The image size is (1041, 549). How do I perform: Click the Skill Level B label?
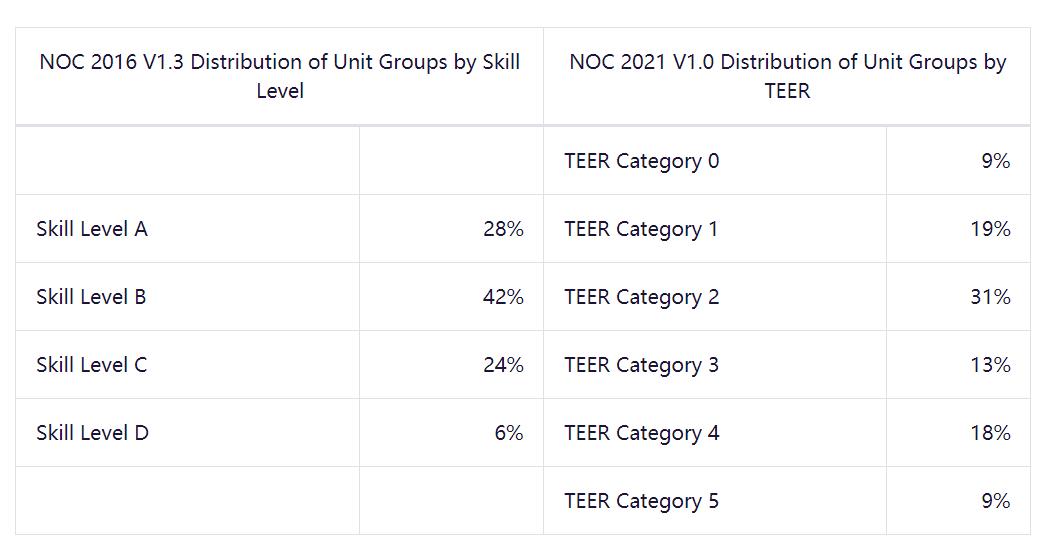click(x=91, y=297)
